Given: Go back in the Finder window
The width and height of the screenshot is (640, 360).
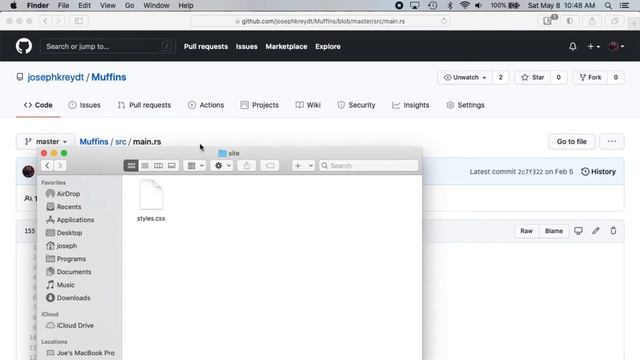Looking at the screenshot, I should click(x=47, y=165).
